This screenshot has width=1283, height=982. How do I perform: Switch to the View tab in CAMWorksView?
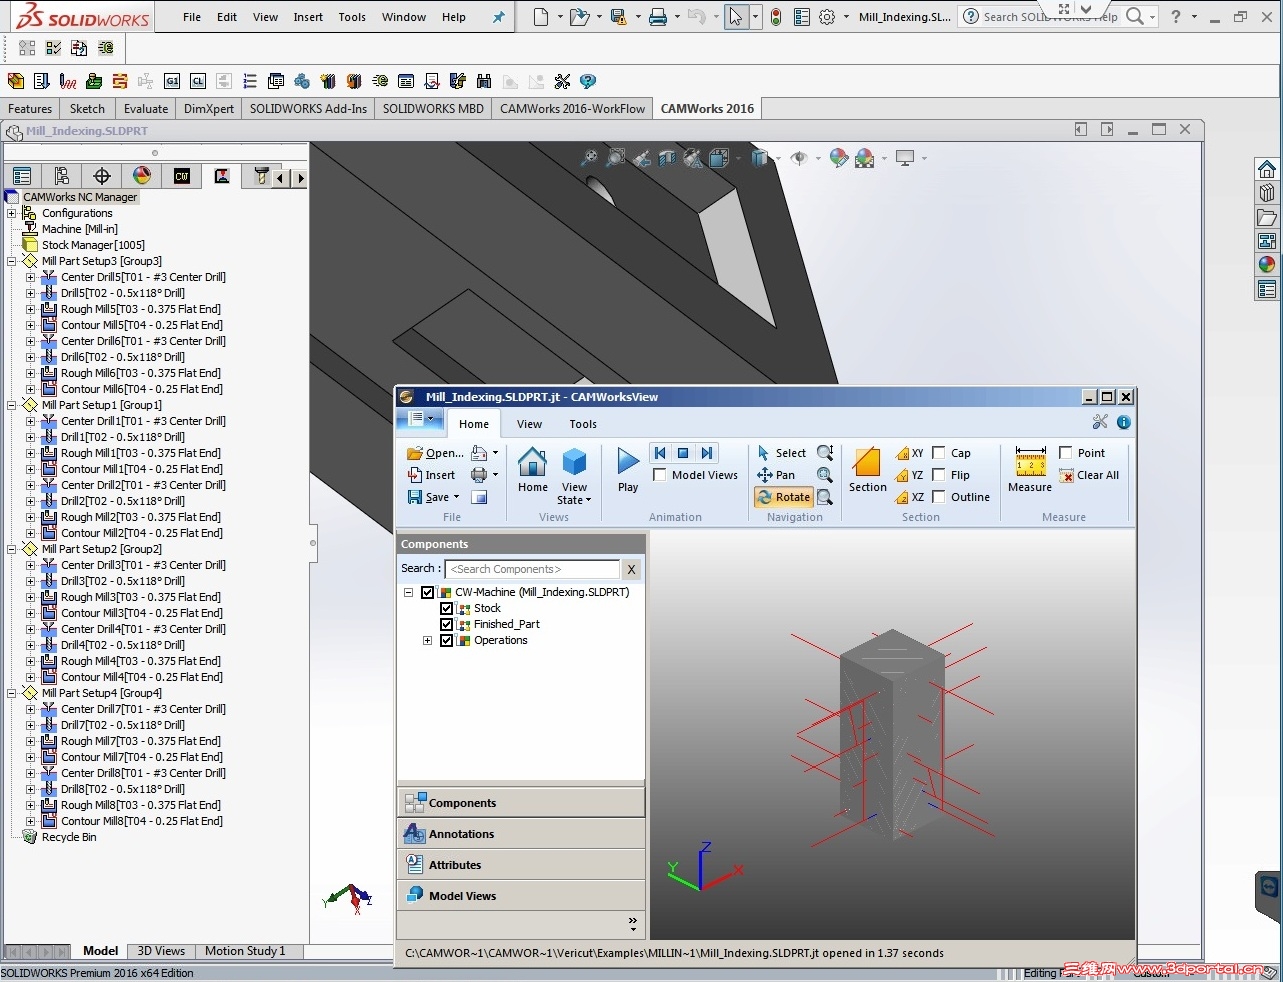(529, 424)
